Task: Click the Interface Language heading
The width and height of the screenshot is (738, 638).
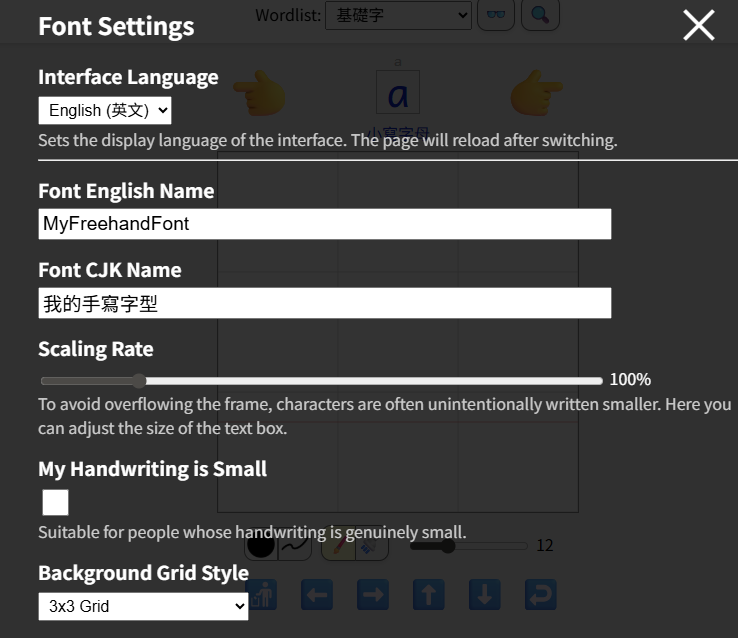Action: pyautogui.click(x=128, y=77)
